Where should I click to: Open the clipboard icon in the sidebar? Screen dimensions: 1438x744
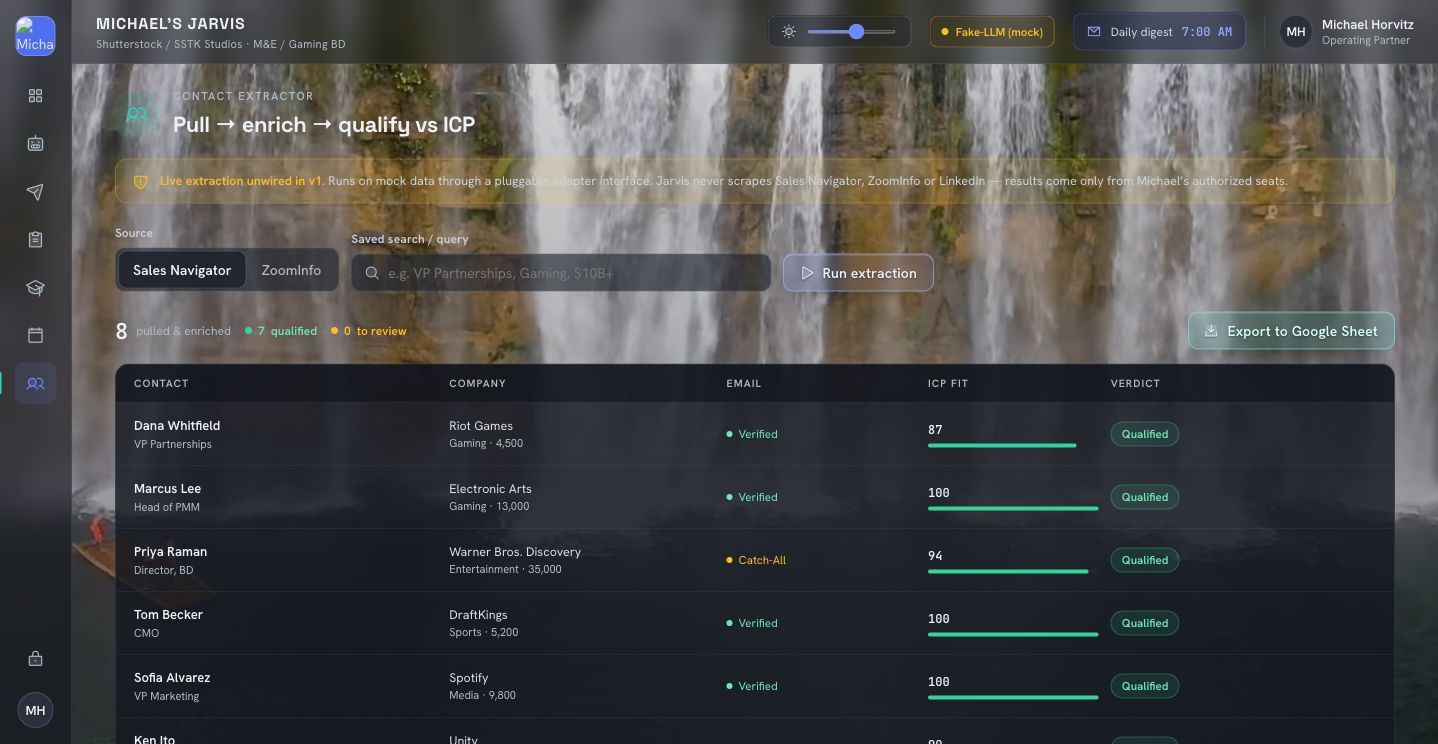35,240
